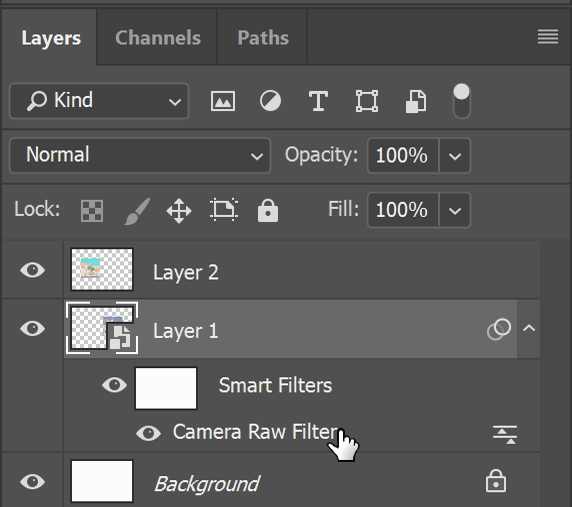Turn layer filtering switch on or off
Image resolution: width=572 pixels, height=507 pixels.
[461, 101]
